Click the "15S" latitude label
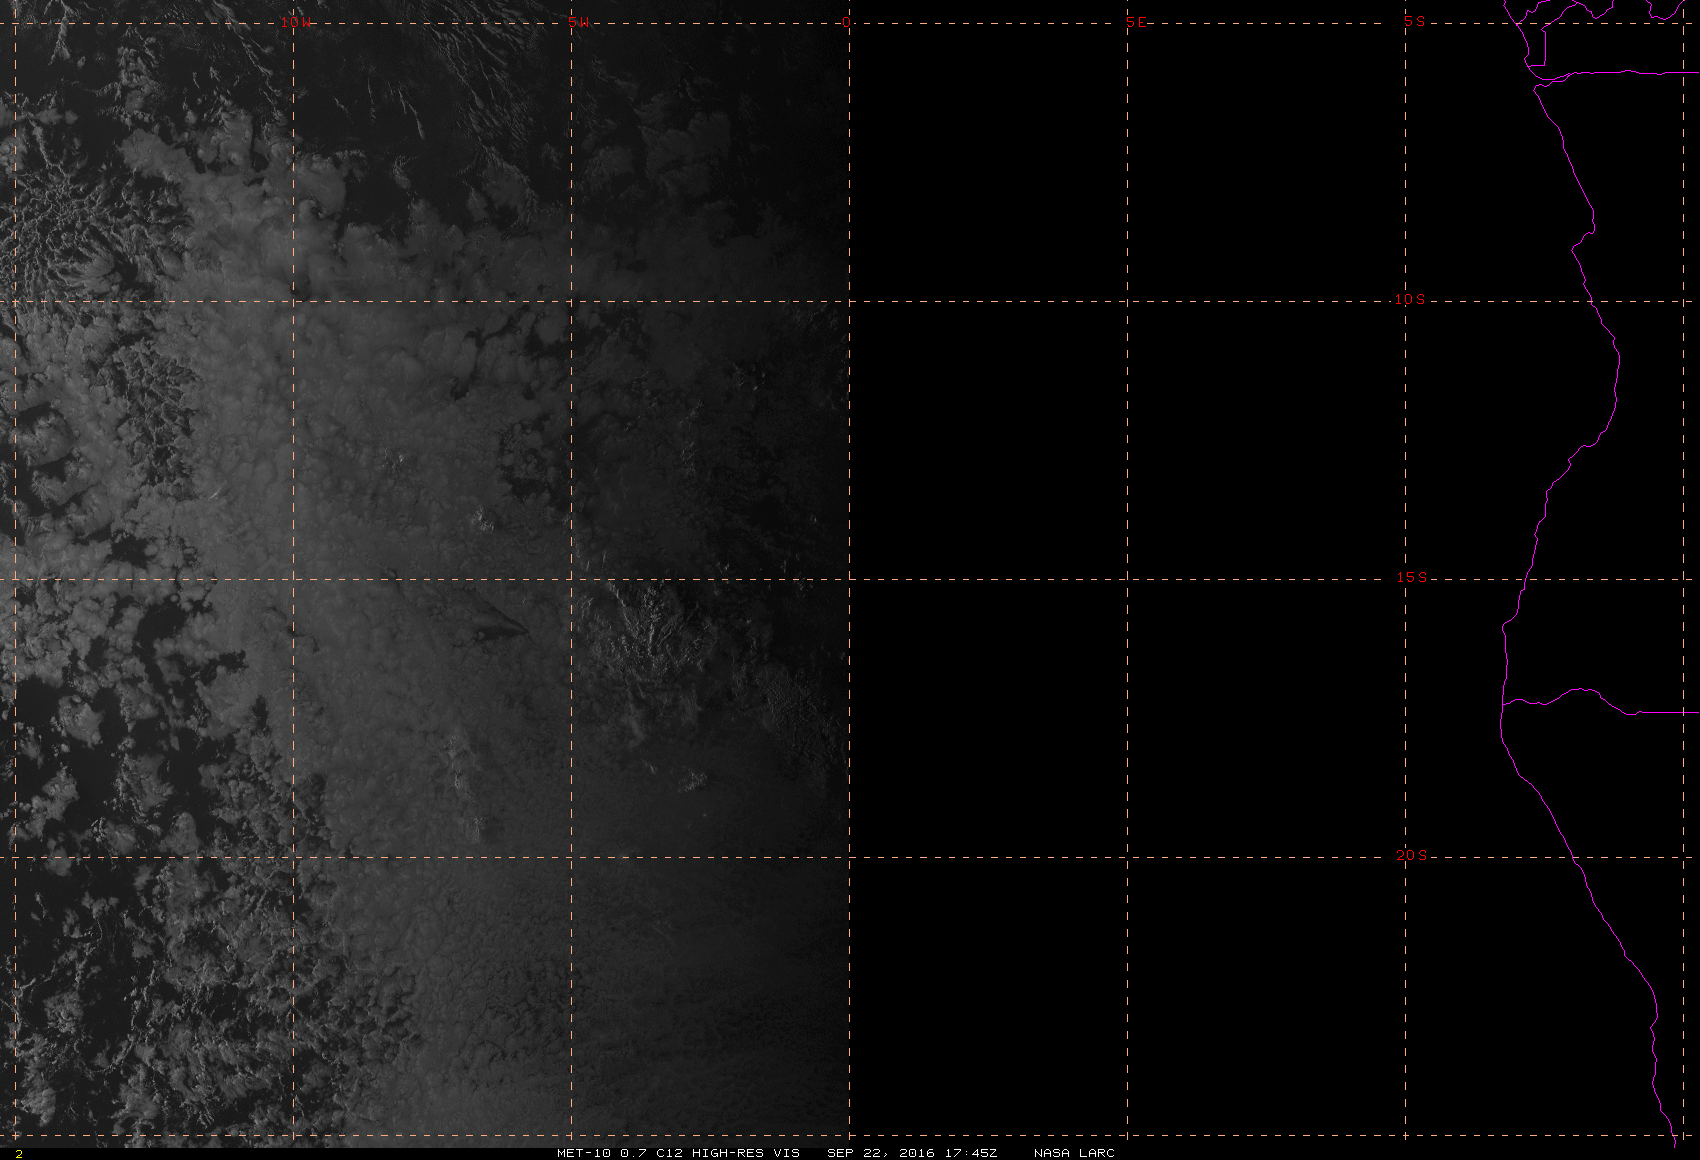The height and width of the screenshot is (1160, 1700). point(1411,577)
